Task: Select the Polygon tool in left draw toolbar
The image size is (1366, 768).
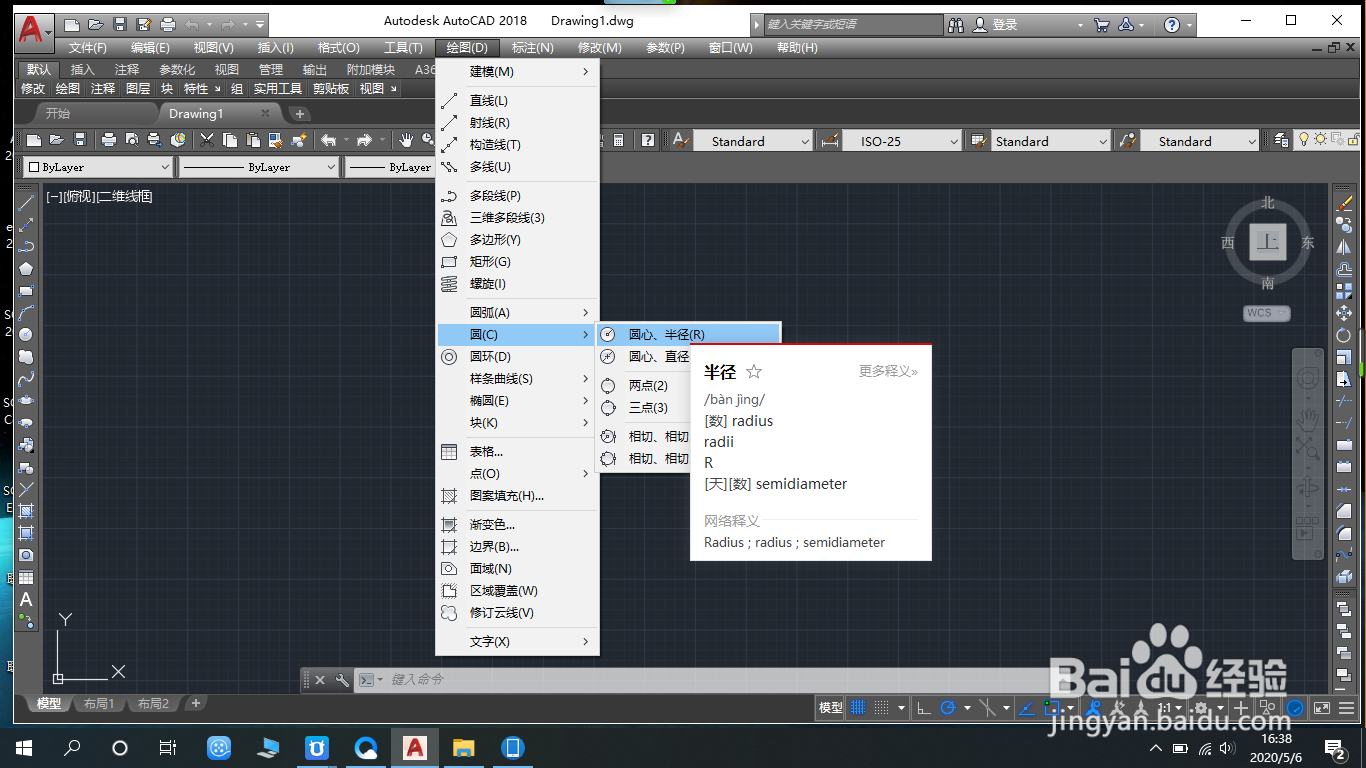Action: tap(26, 268)
